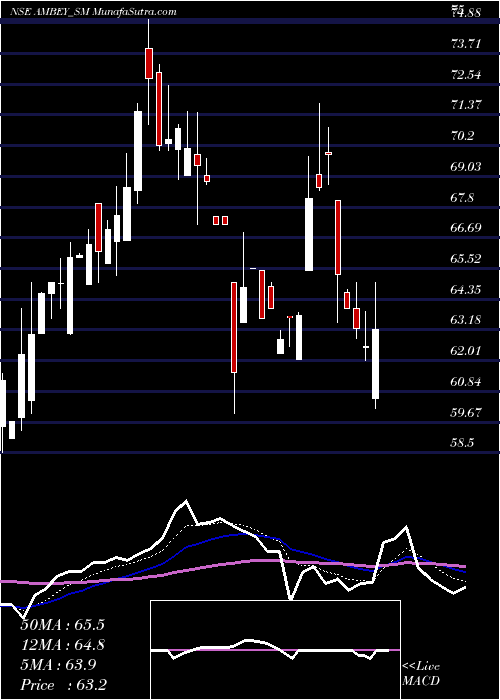Select the 71.37 price axis label
The height and width of the screenshot is (700, 500).
467,104
